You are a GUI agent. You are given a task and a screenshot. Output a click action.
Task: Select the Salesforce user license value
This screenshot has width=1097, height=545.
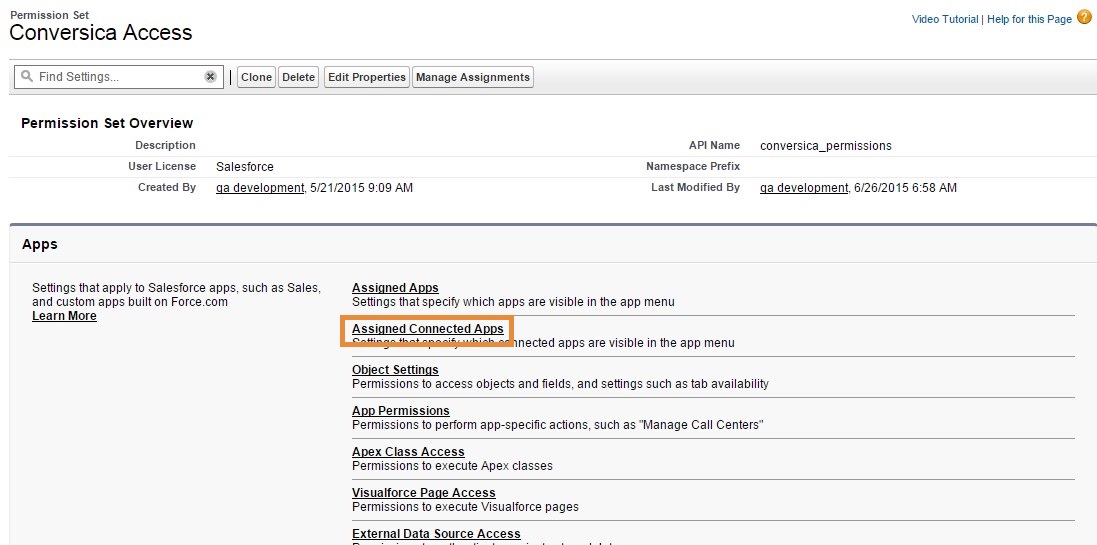pyautogui.click(x=245, y=167)
